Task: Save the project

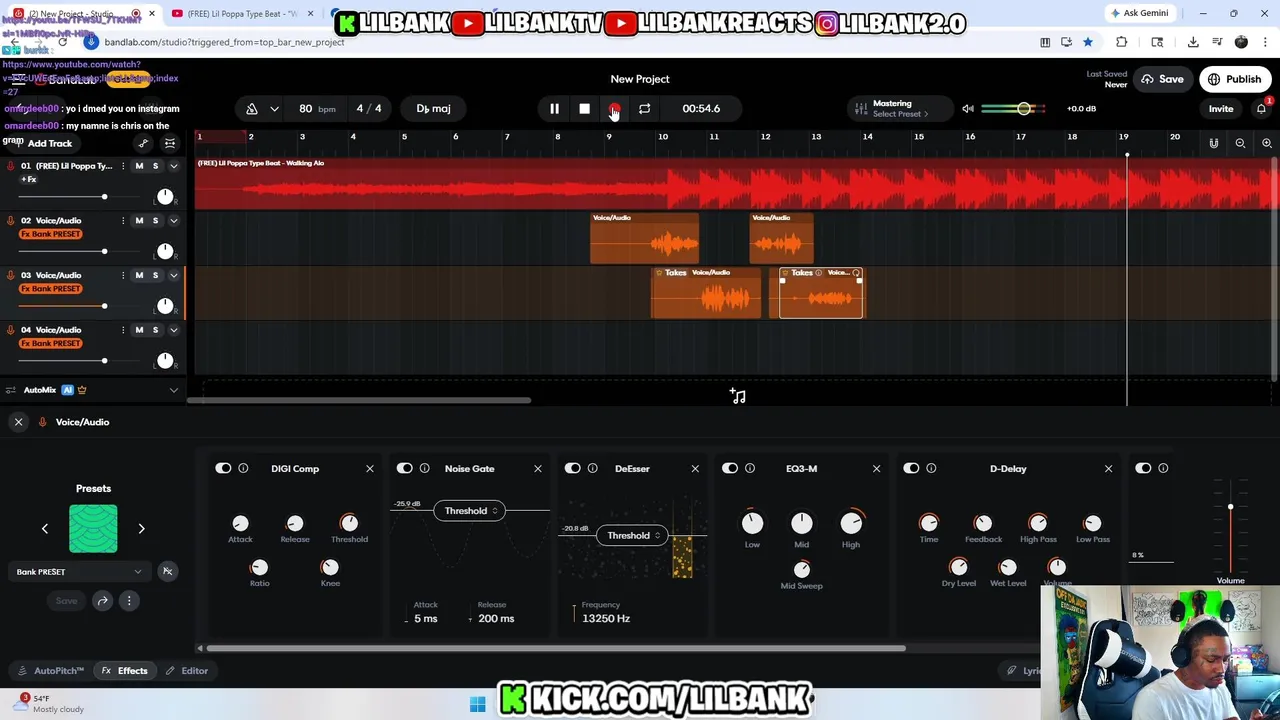Action: tap(1162, 79)
